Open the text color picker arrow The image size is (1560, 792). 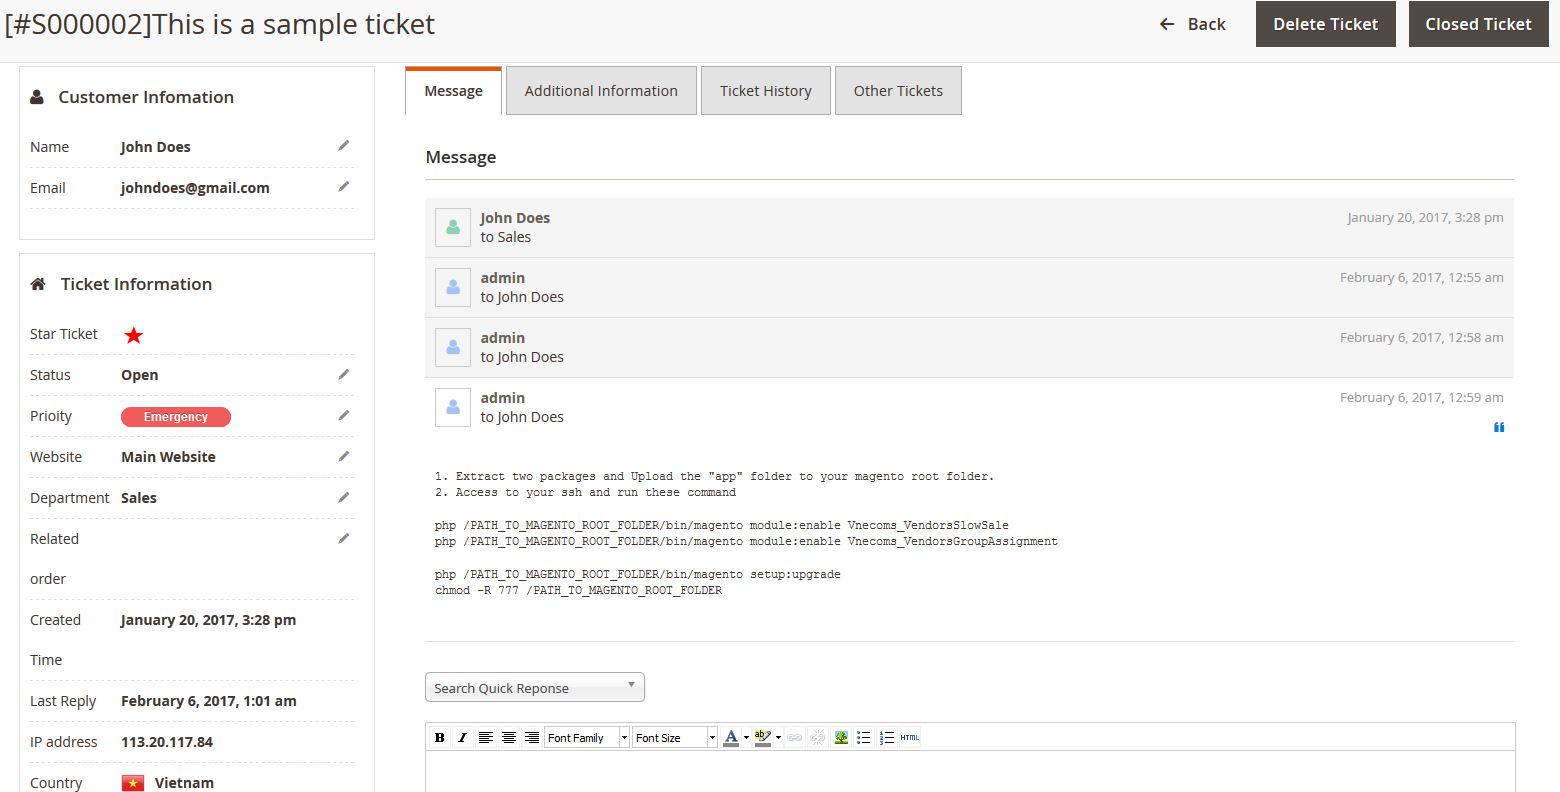pos(746,737)
